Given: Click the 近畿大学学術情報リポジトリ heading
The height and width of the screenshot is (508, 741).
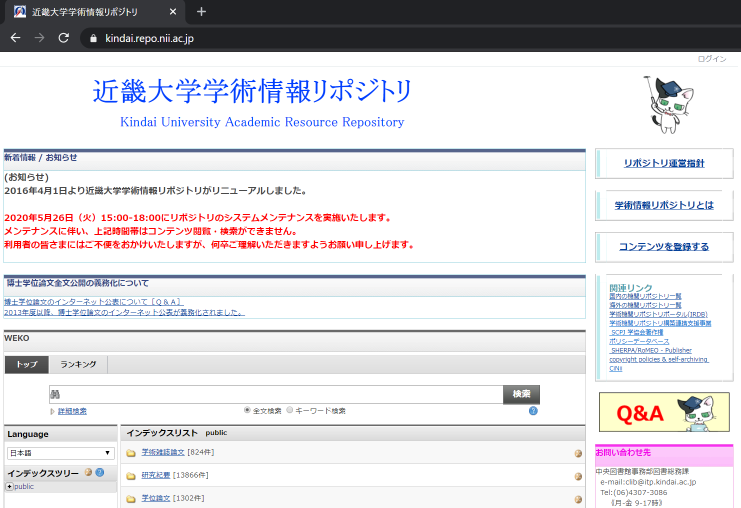Looking at the screenshot, I should pos(252,91).
